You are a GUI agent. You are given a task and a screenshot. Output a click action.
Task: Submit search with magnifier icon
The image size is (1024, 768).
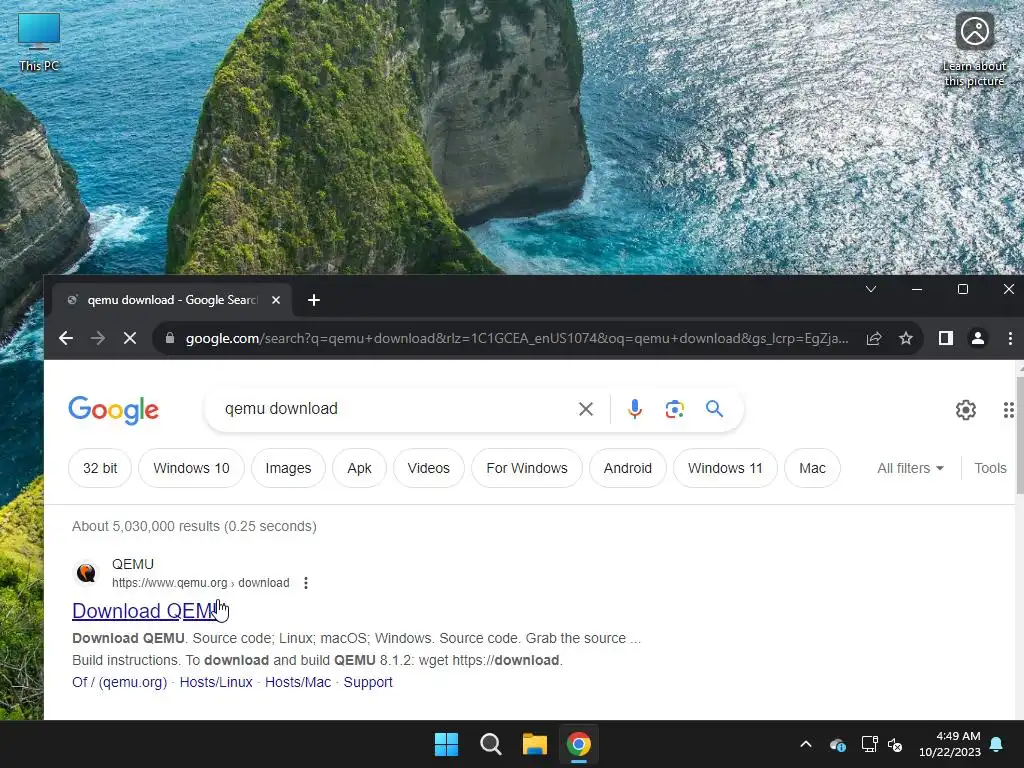click(714, 409)
